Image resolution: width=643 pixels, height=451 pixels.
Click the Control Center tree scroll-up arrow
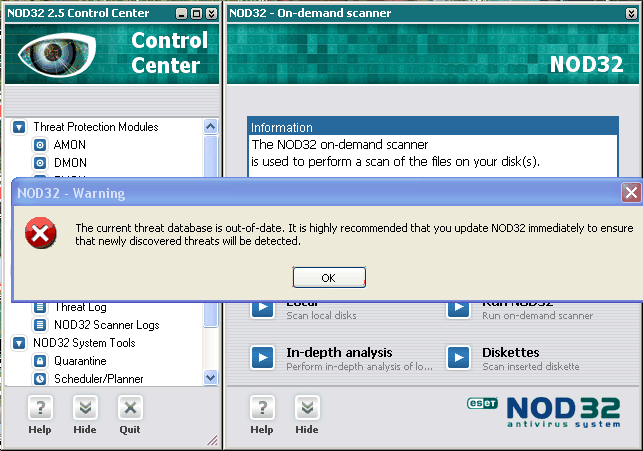click(210, 127)
